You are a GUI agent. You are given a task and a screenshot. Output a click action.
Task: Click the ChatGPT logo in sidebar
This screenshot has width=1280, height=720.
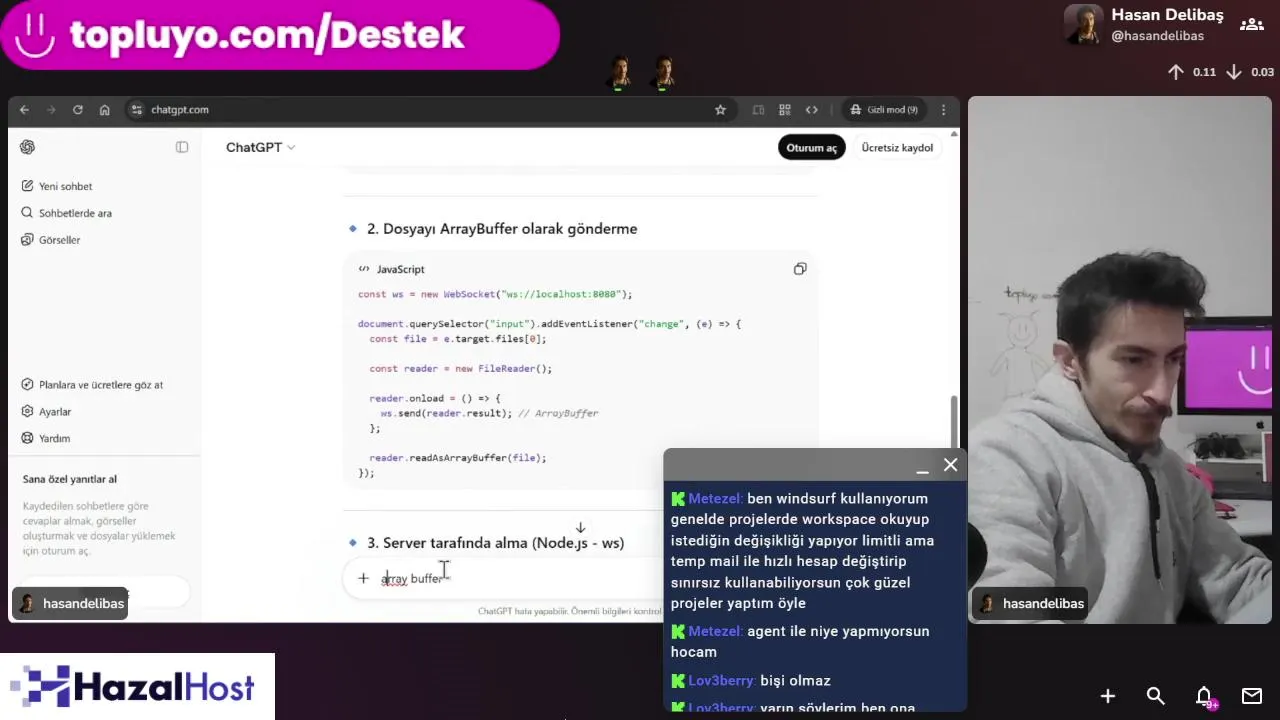28,147
